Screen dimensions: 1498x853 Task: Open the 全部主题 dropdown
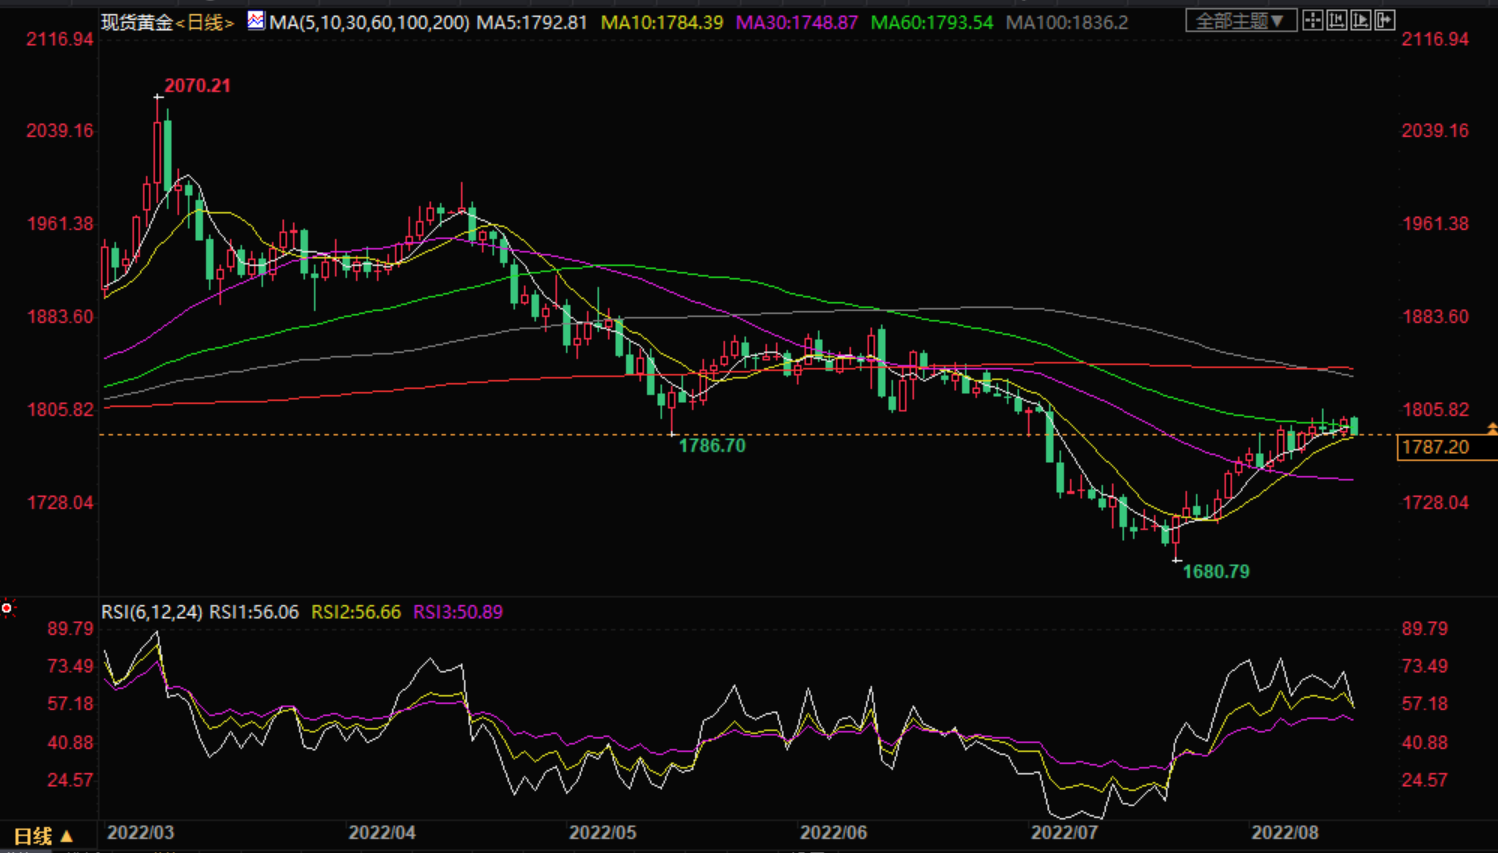click(x=1240, y=20)
